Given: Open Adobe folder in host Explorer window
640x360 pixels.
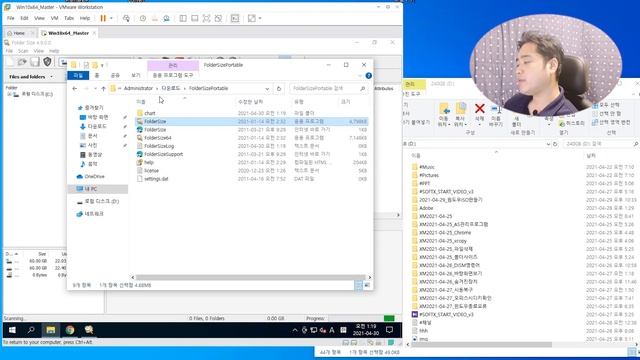Looking at the screenshot, I should point(426,208).
